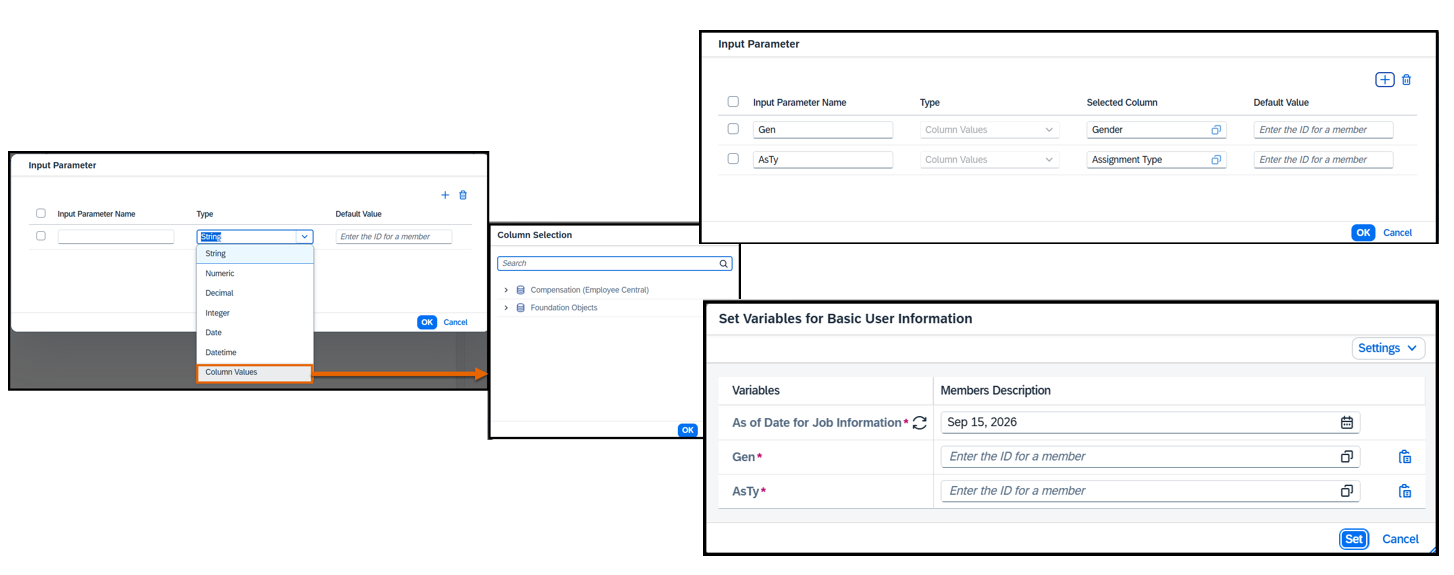Open value help for Gen variable
Viewport: 1454px width, 575px height.
pos(1346,456)
